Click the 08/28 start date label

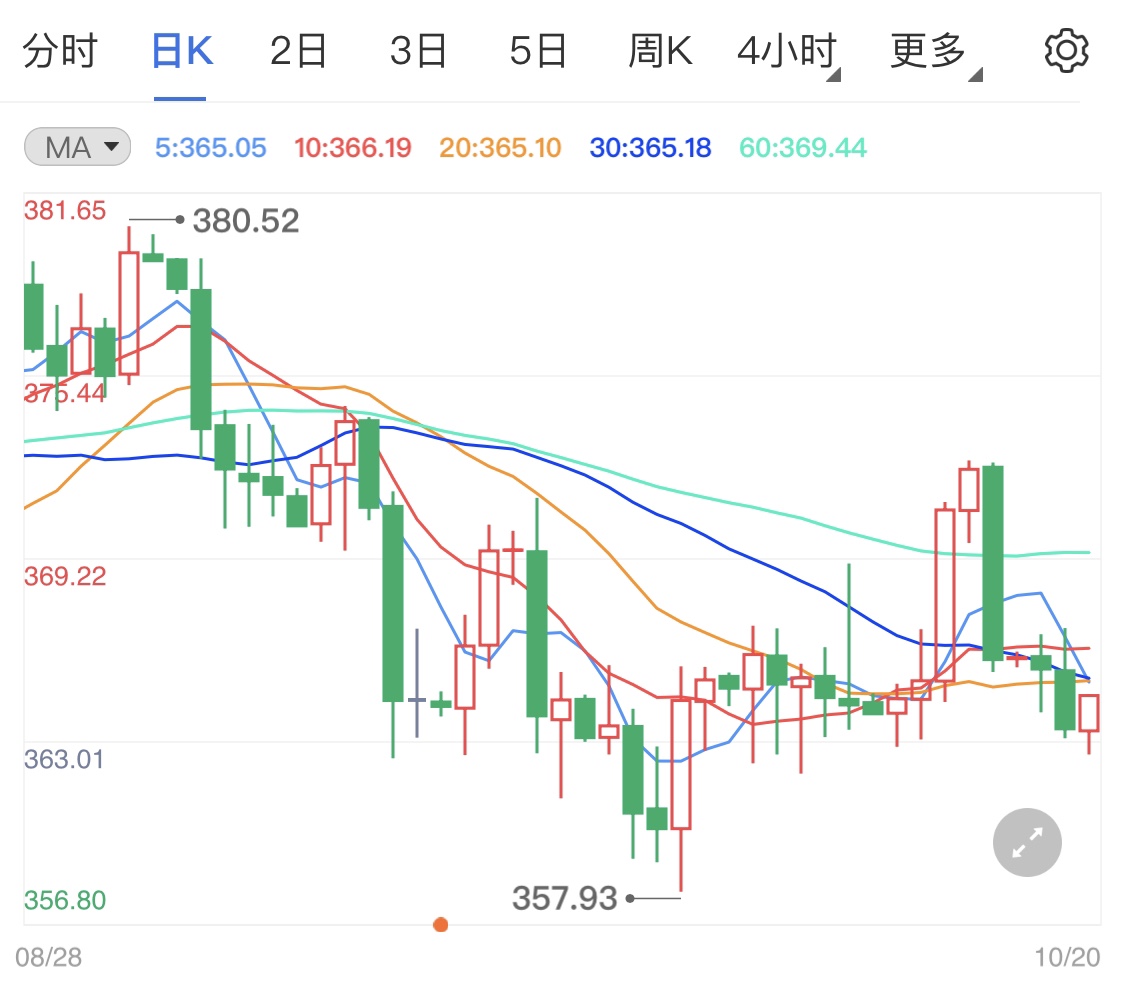pos(49,957)
